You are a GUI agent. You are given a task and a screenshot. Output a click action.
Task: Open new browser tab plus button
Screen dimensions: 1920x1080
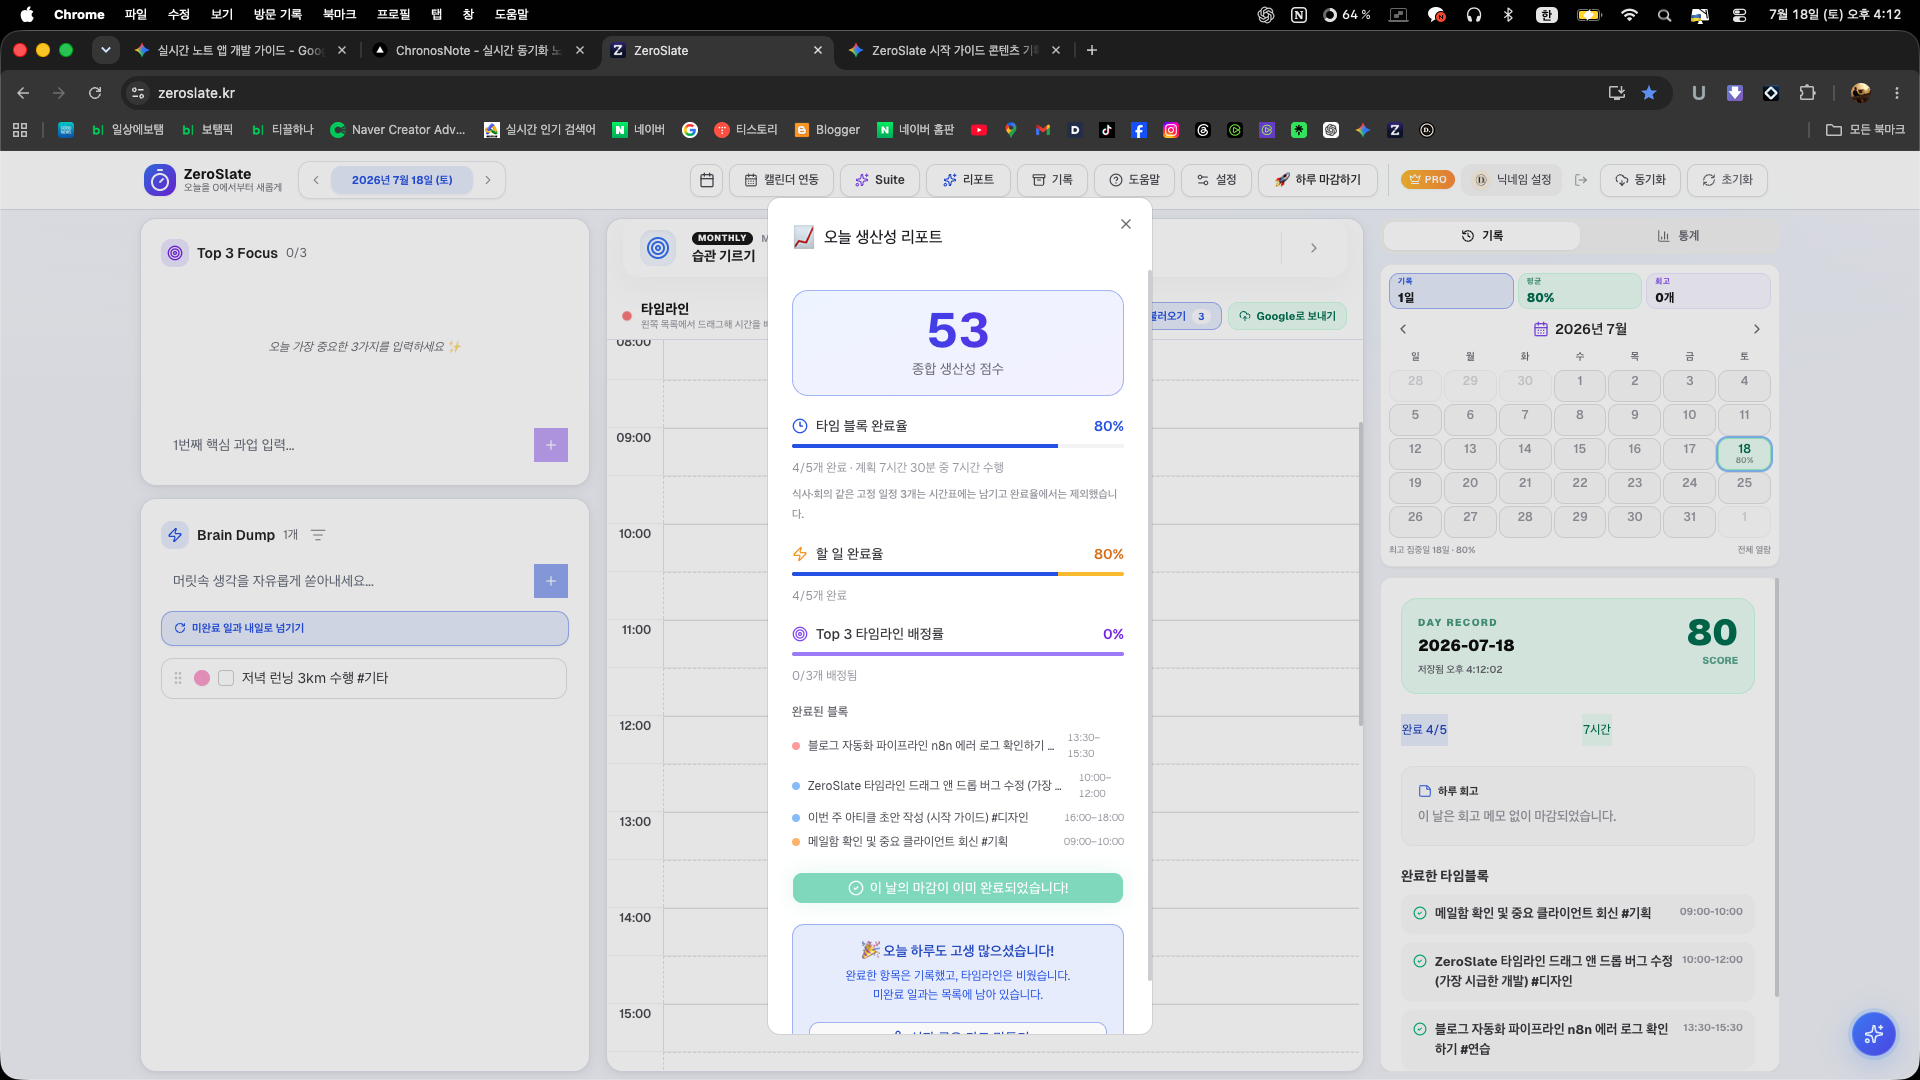point(1092,50)
